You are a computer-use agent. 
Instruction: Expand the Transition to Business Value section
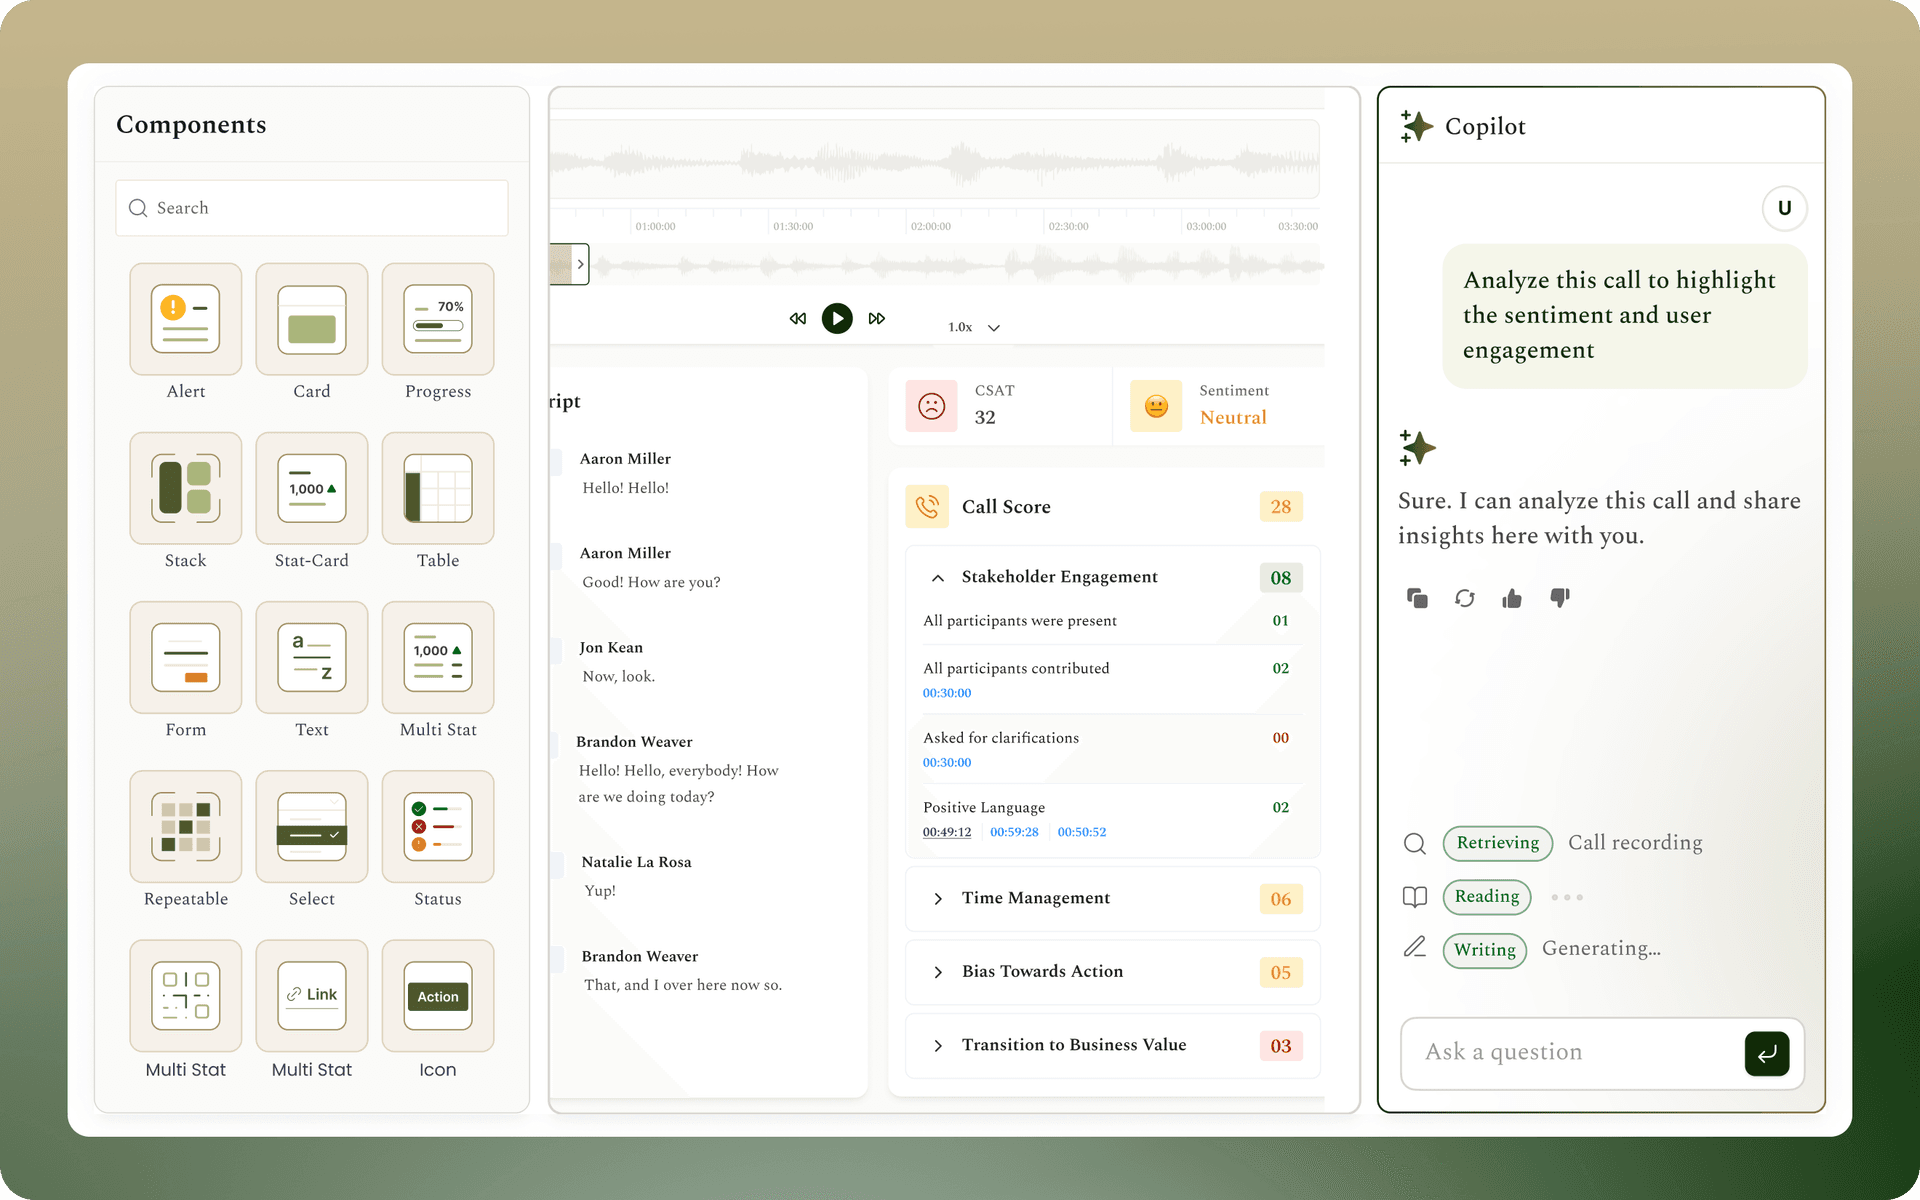(x=938, y=1046)
